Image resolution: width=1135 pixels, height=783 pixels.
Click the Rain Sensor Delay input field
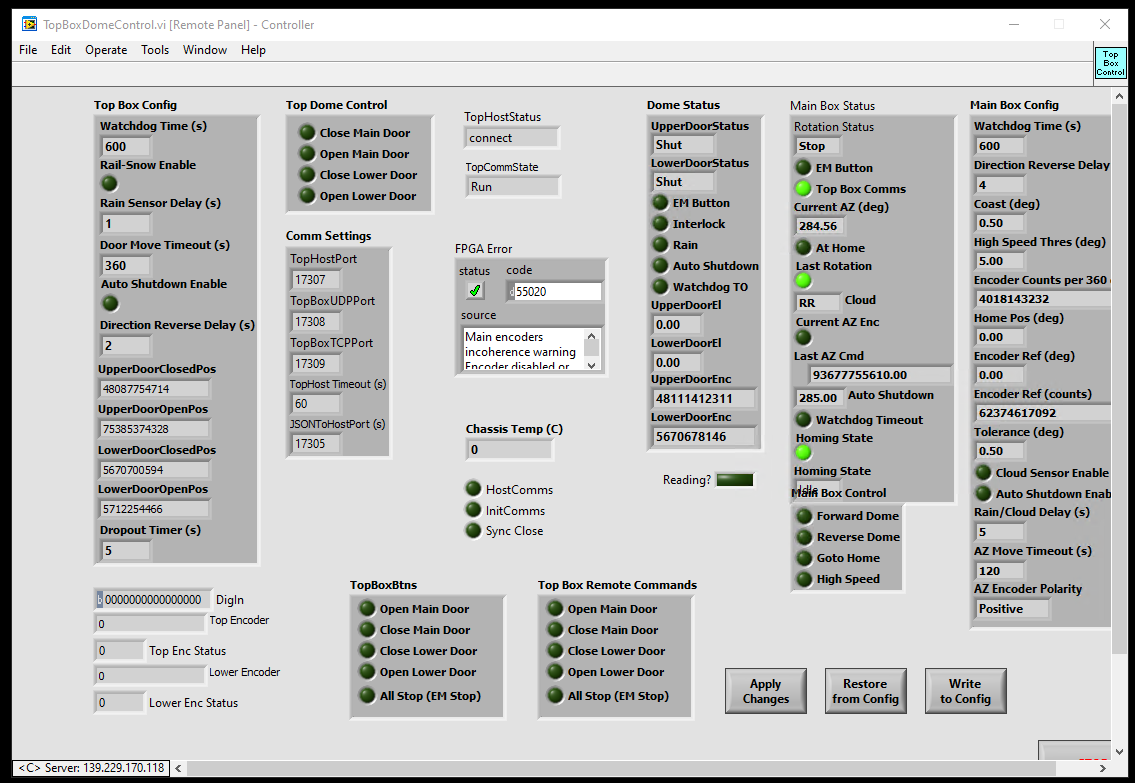[x=126, y=224]
